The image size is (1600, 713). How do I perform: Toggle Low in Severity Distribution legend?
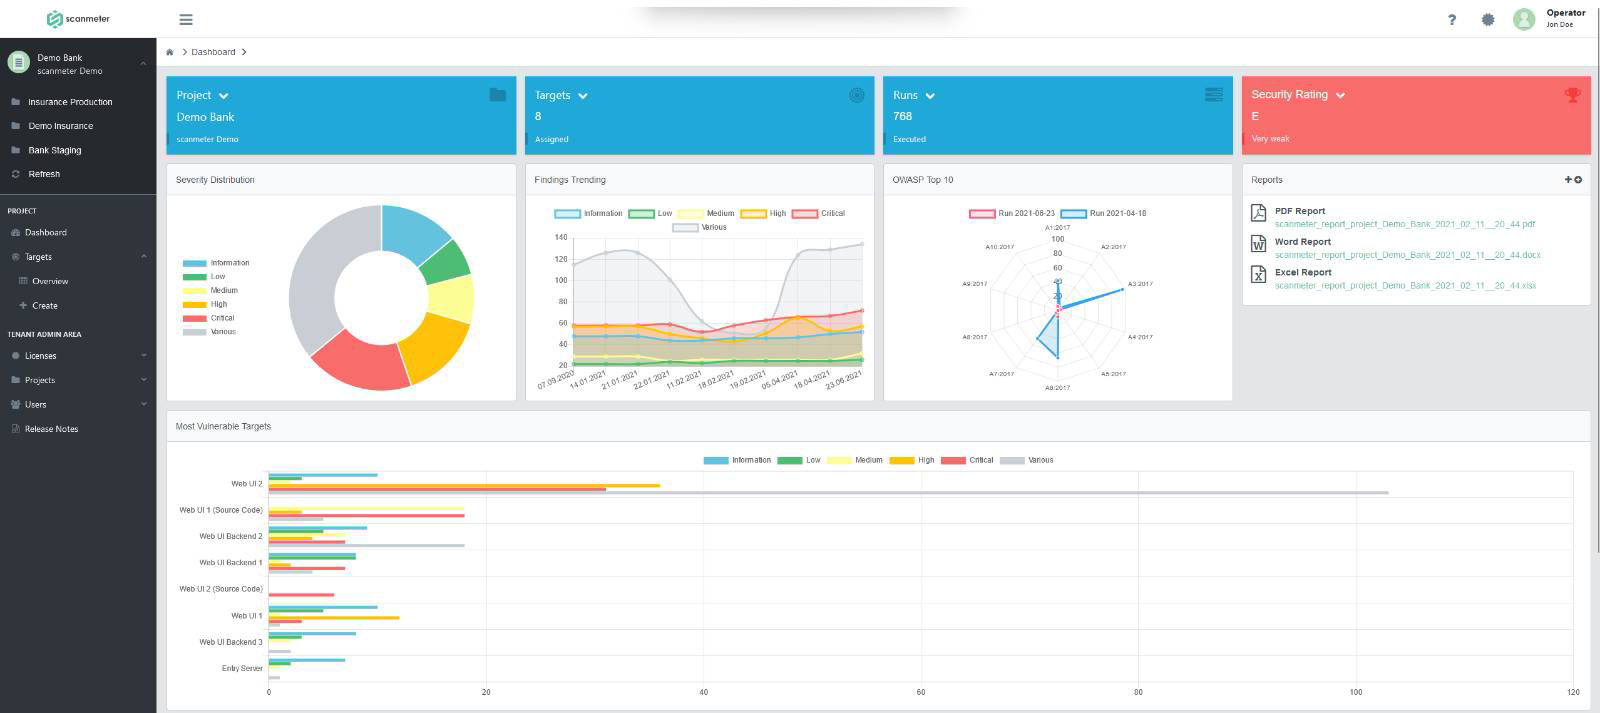[204, 277]
